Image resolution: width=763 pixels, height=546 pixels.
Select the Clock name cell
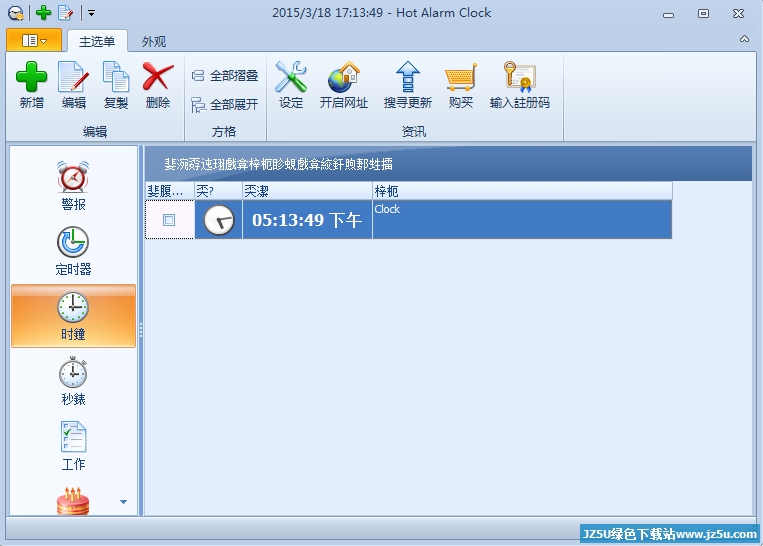point(522,220)
